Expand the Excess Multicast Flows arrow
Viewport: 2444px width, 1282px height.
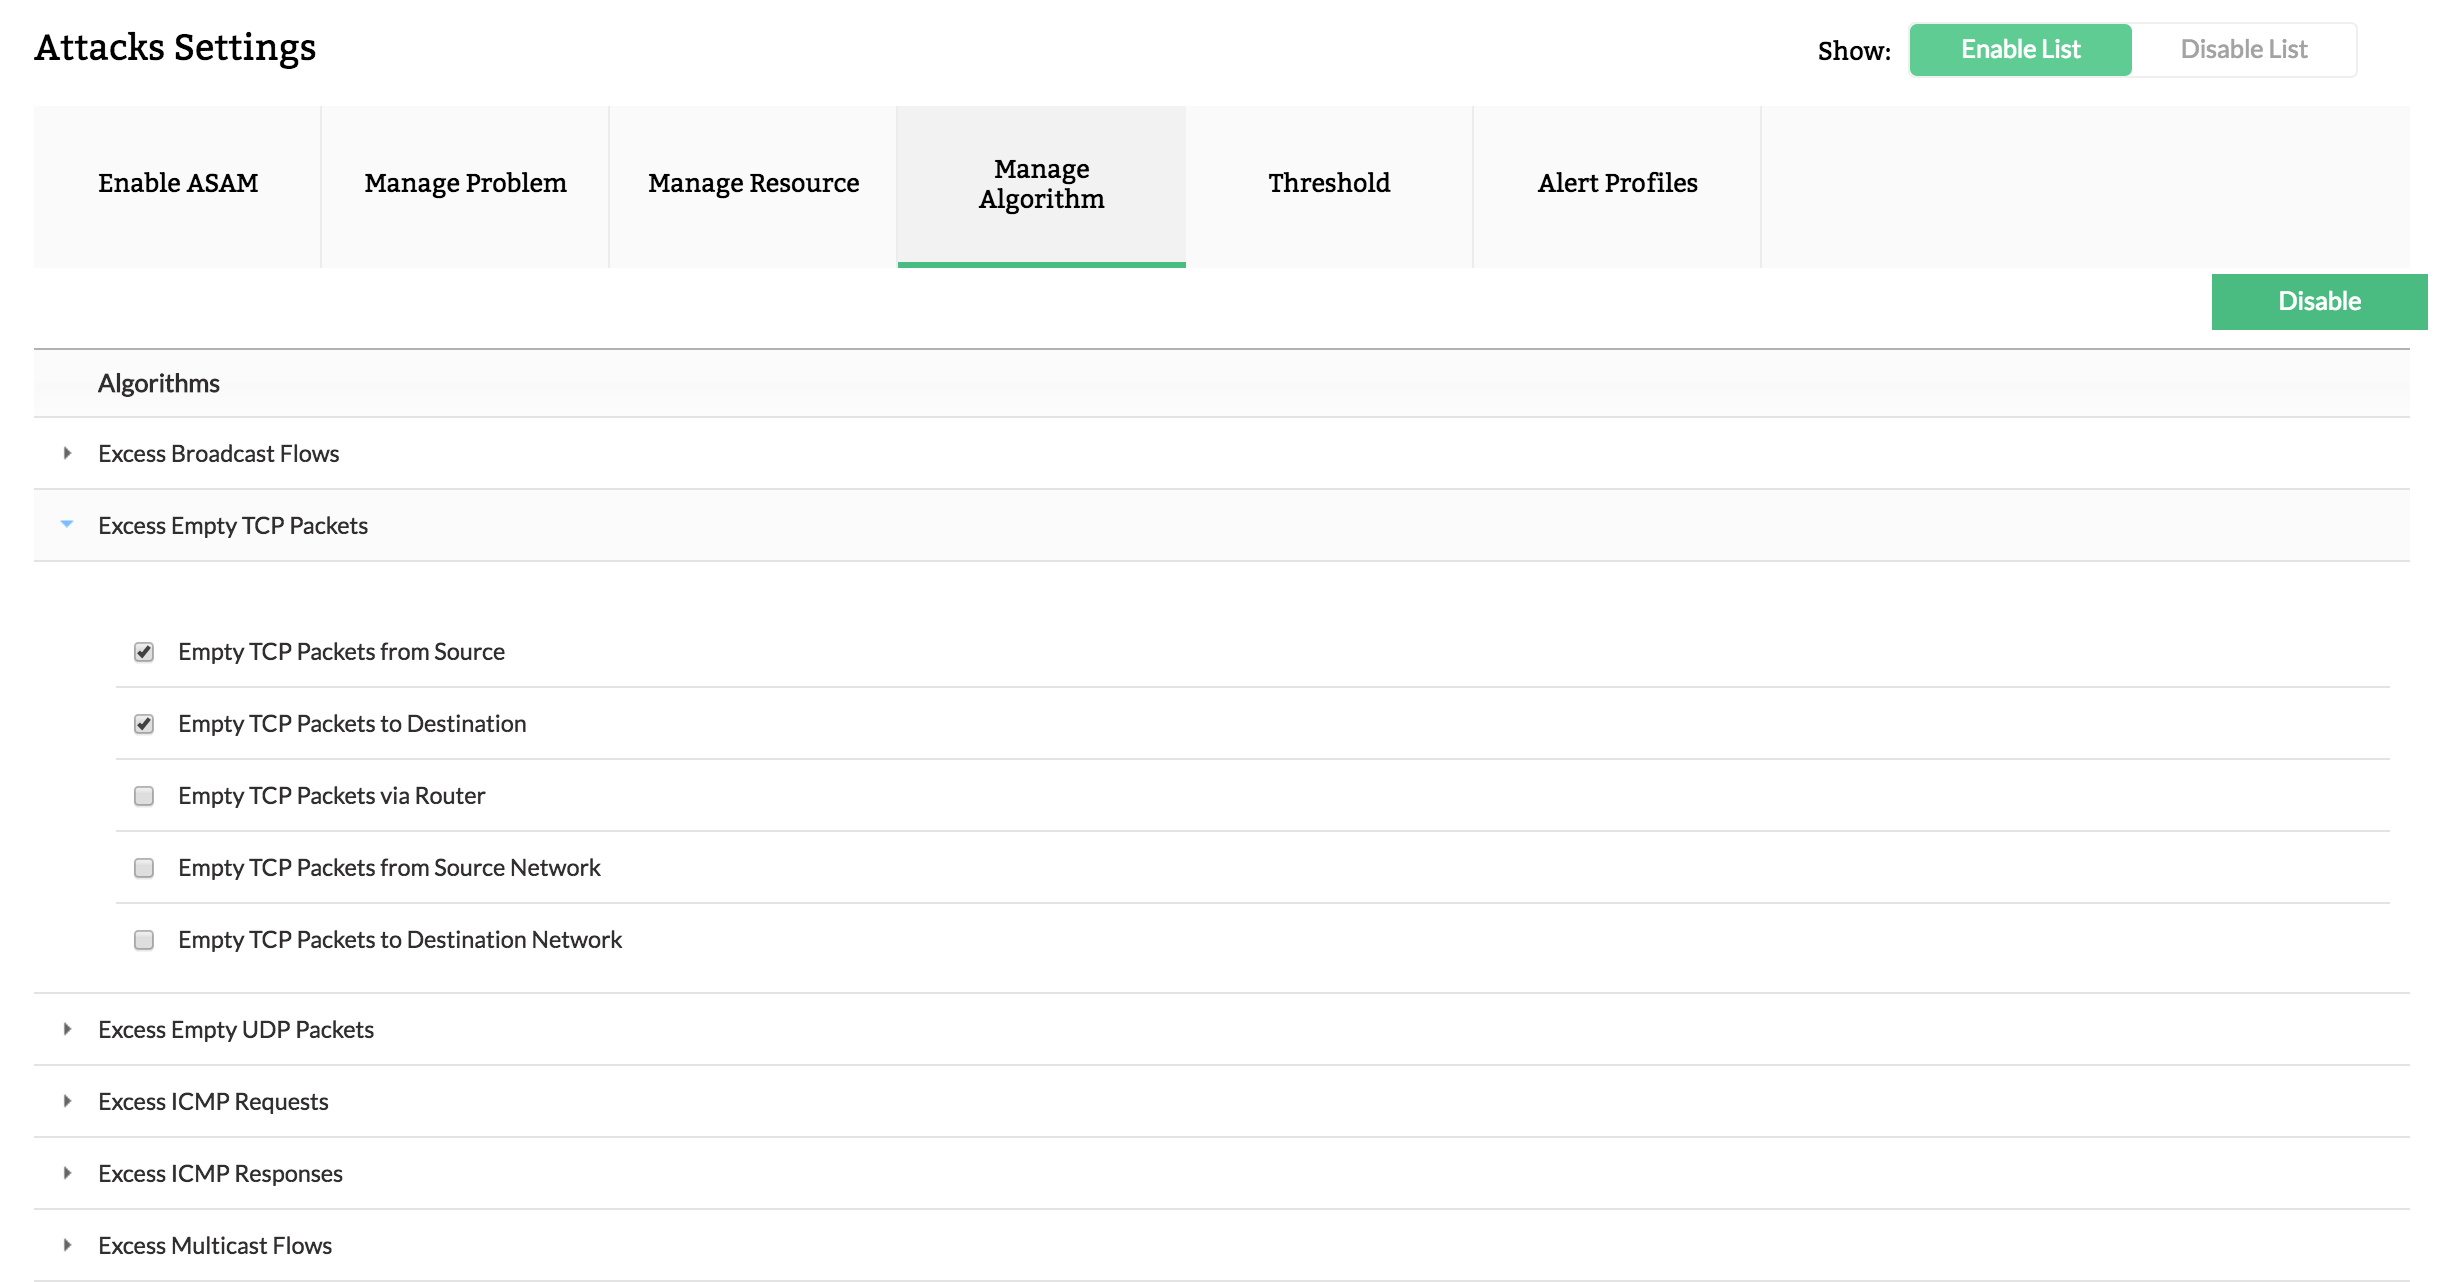(67, 1245)
